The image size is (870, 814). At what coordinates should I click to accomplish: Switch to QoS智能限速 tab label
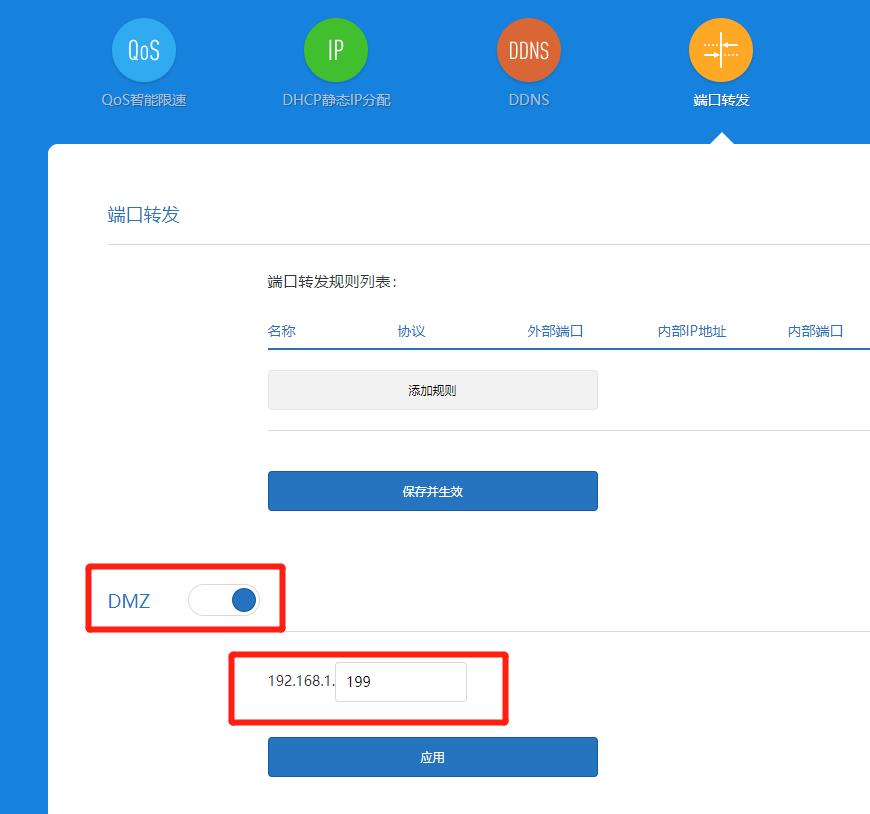[x=144, y=100]
